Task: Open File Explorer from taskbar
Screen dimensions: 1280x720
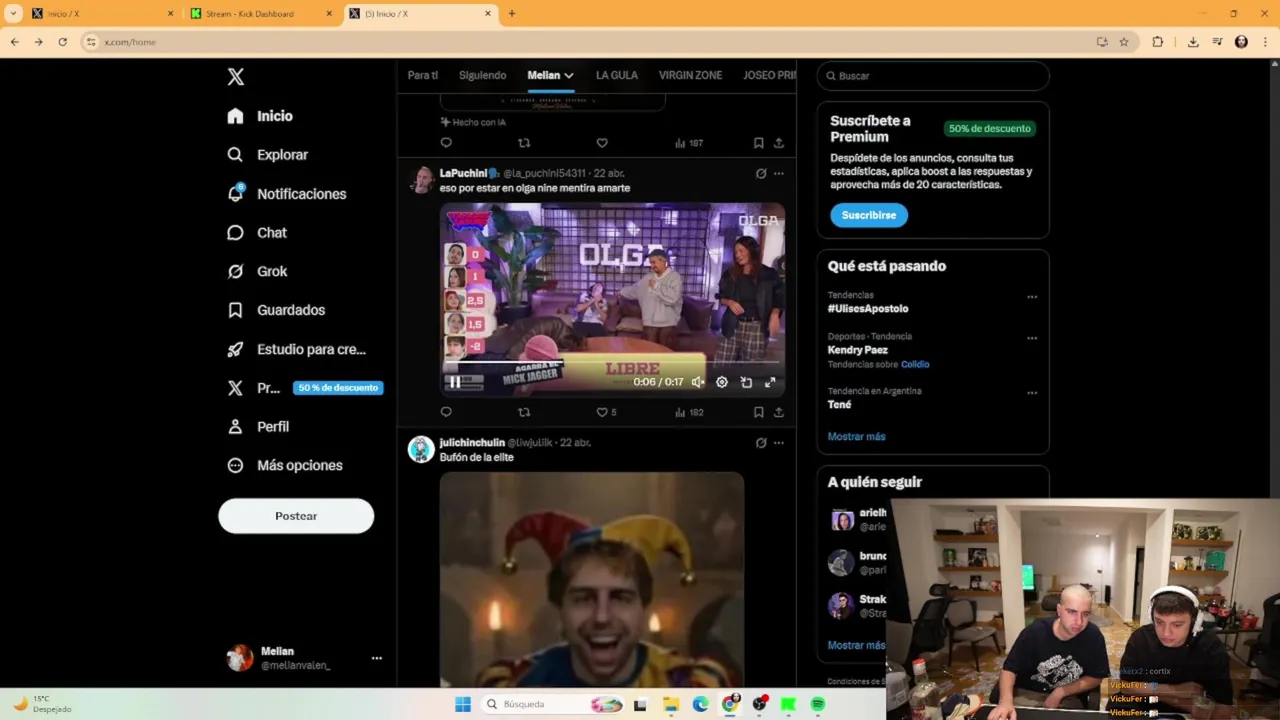Action: (x=671, y=704)
